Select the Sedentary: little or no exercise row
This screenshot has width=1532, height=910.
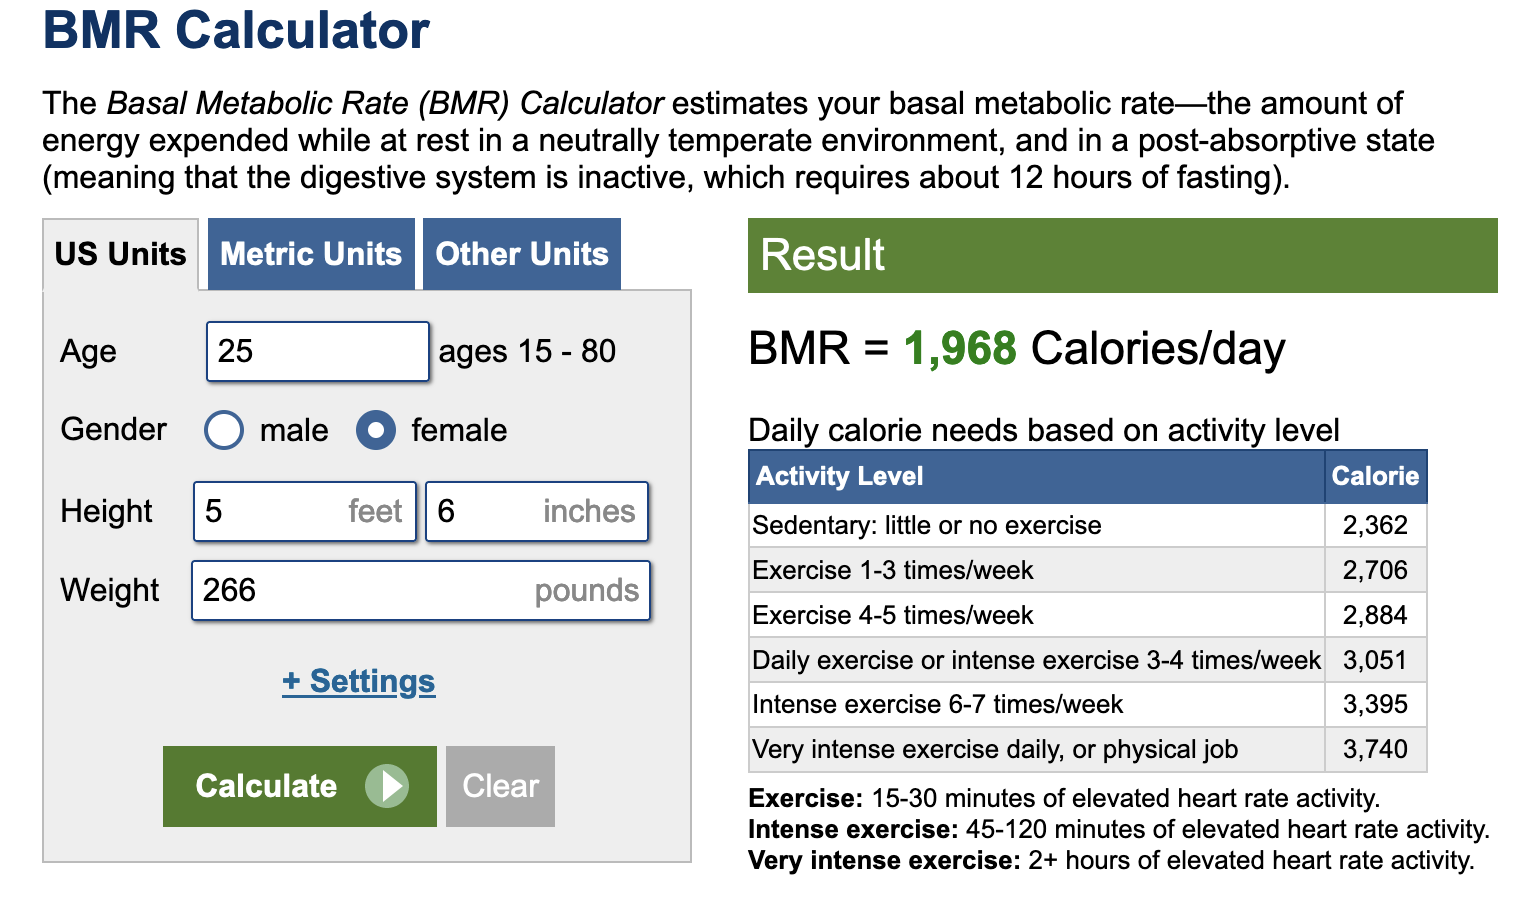pos(1088,525)
